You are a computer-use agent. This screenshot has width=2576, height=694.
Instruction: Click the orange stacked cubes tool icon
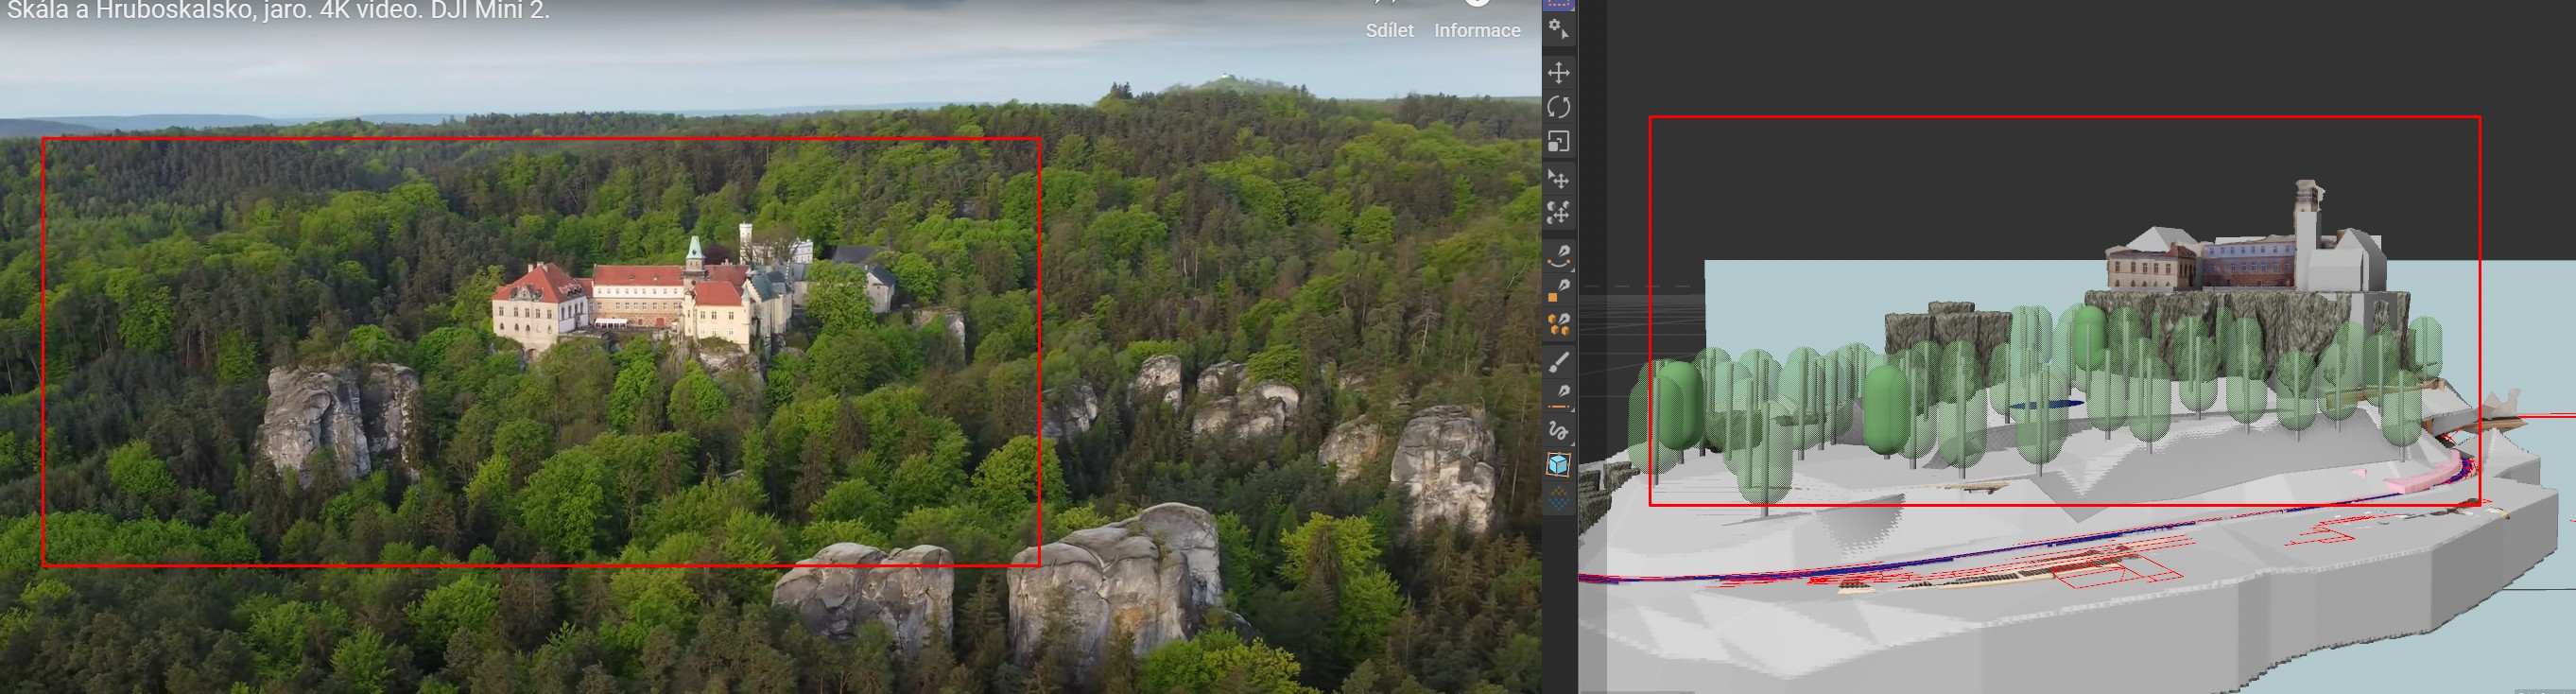point(1558,324)
